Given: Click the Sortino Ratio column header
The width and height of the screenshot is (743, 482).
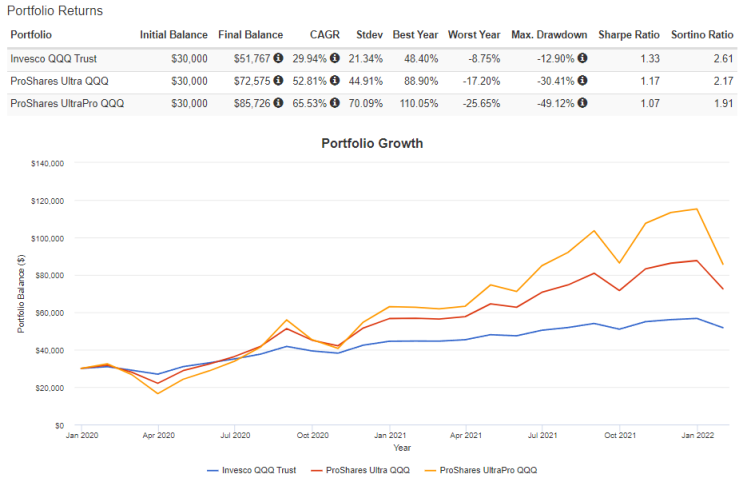Looking at the screenshot, I should pos(702,35).
